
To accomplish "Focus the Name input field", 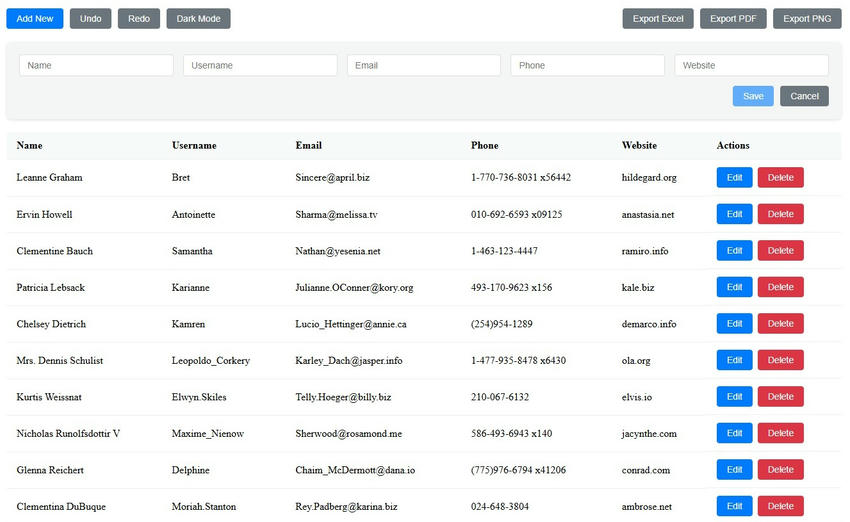I will (96, 65).
